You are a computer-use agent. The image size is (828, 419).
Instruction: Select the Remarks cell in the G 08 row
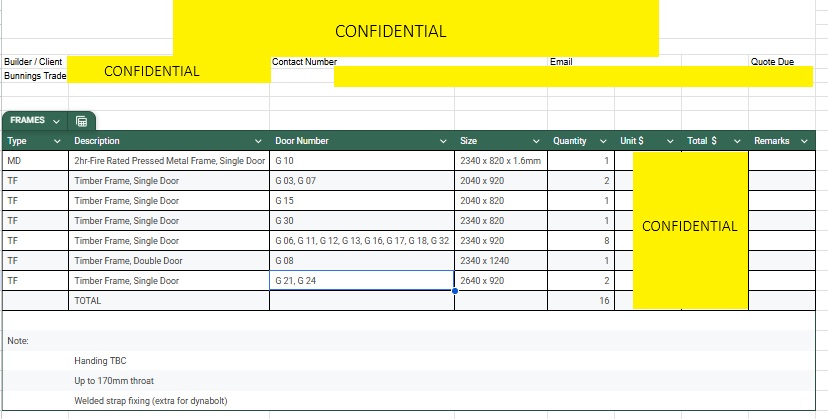click(782, 261)
